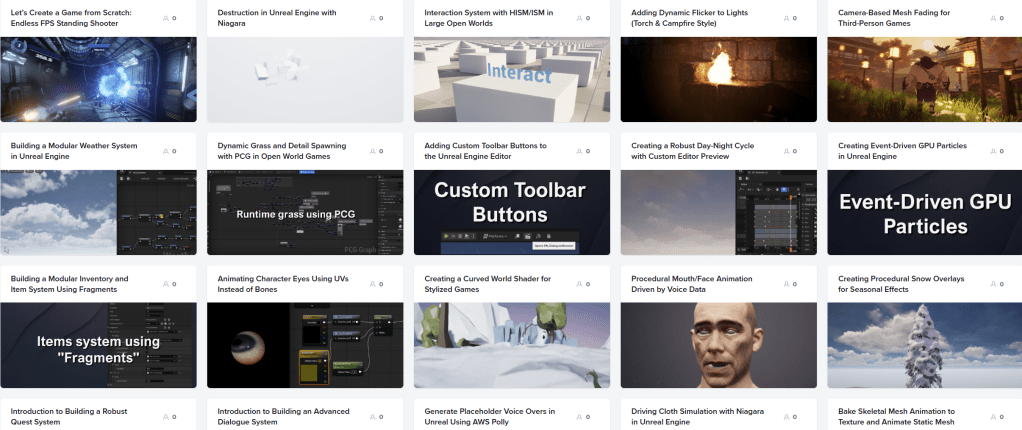Click the bald head face animation thumbnail
Screen dimensions: 1022x430
click(x=719, y=345)
